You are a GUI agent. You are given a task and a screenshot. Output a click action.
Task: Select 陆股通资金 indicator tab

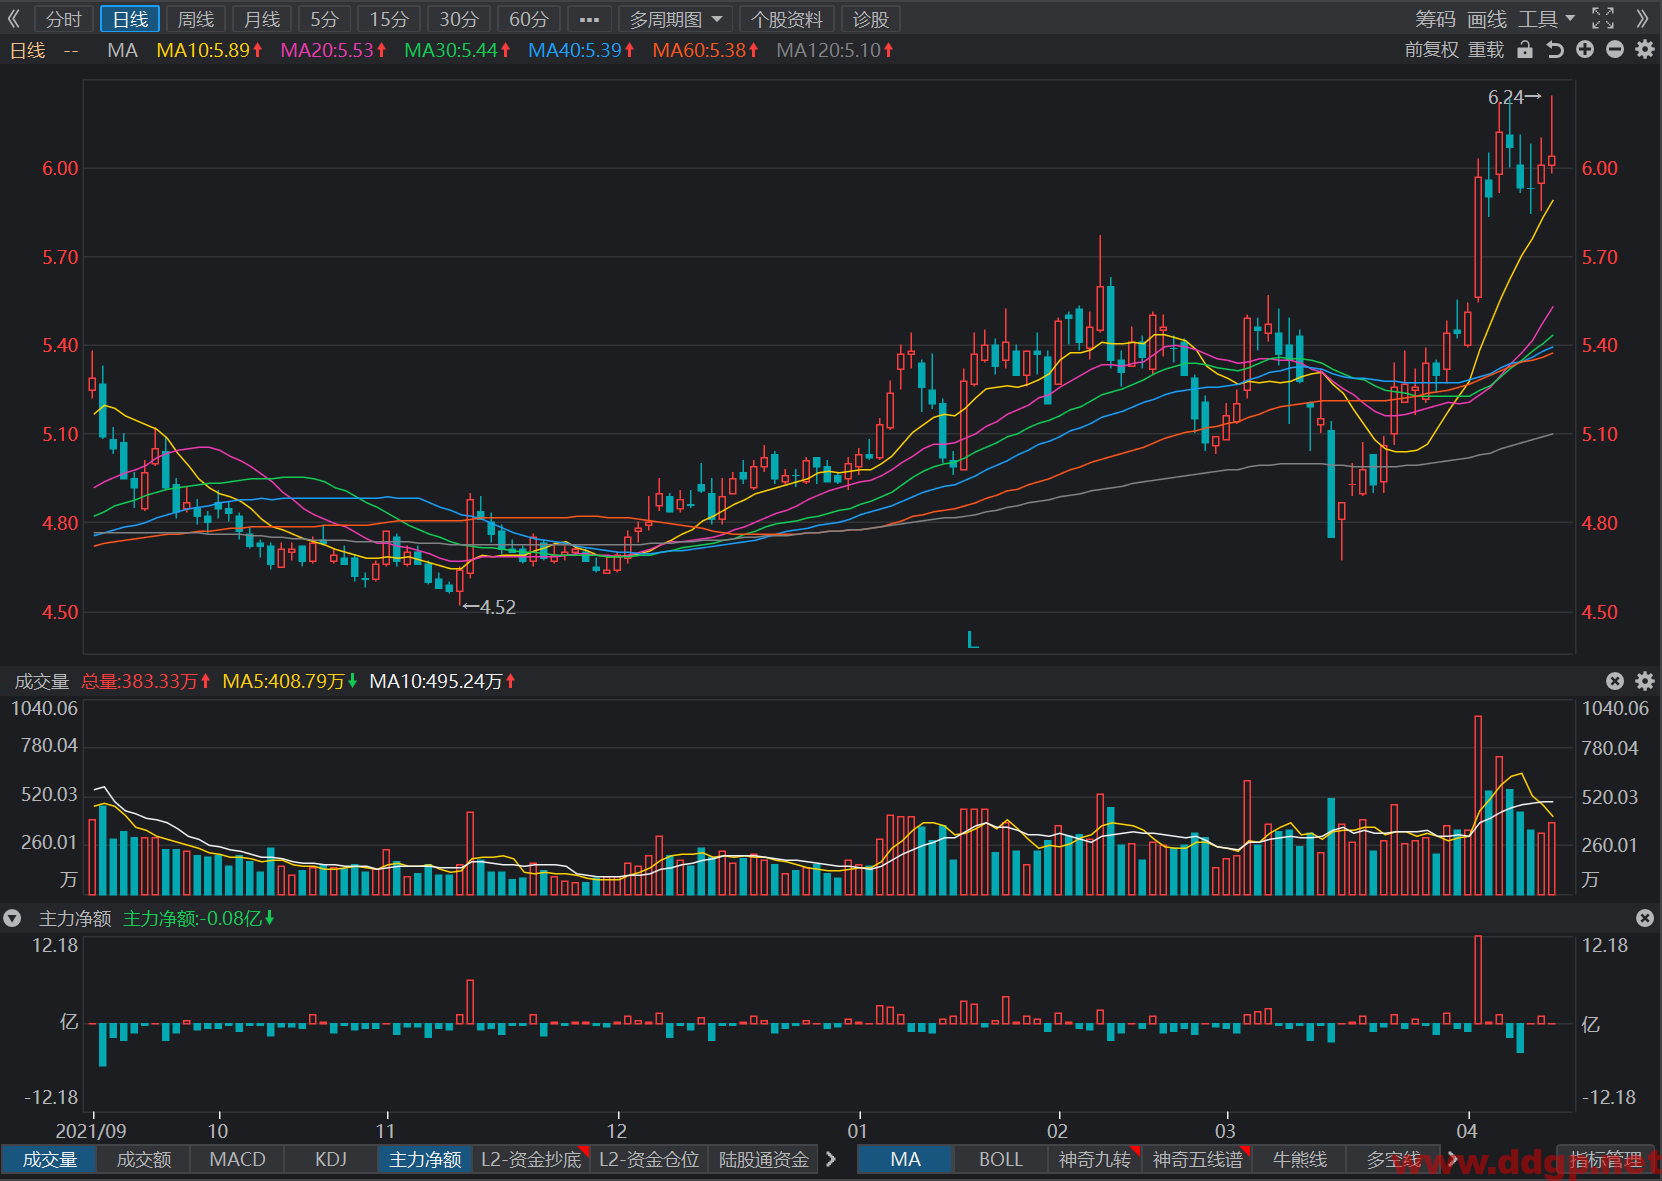[764, 1159]
